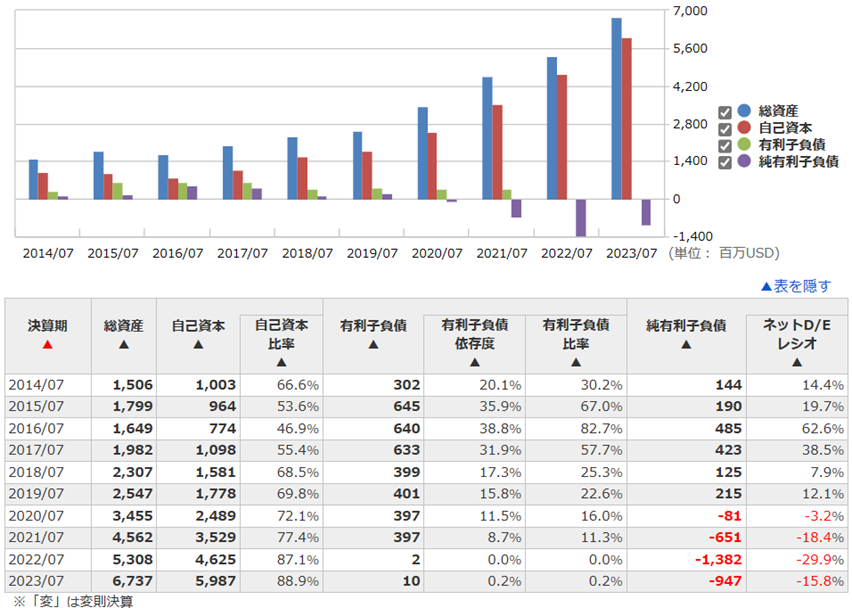Click the purple 純有利子負債 legend circle
The image size is (852, 608).
[x=743, y=162]
